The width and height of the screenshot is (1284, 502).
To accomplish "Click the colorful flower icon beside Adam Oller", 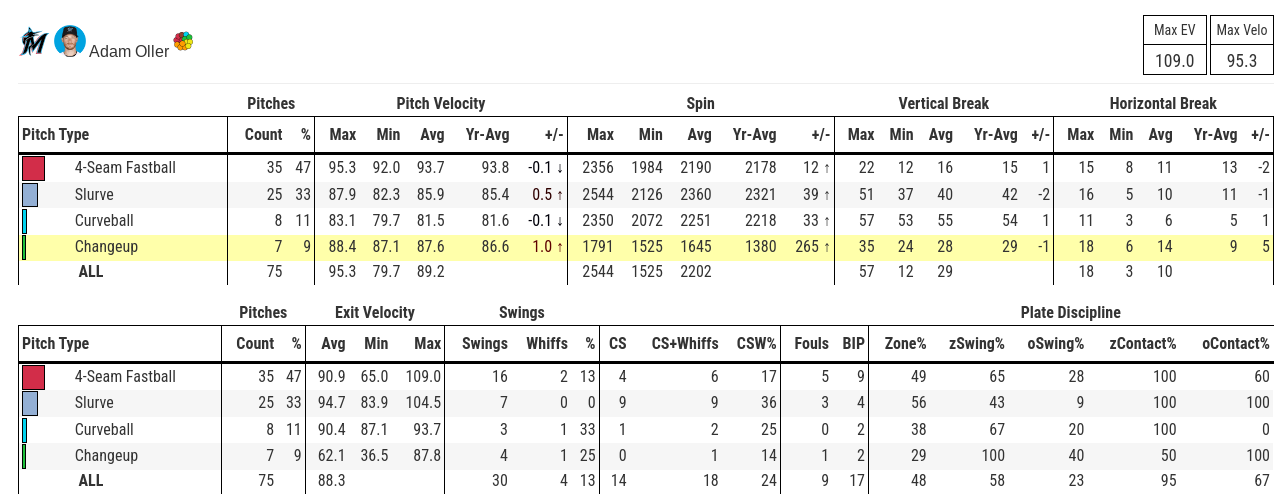I will tap(183, 41).
